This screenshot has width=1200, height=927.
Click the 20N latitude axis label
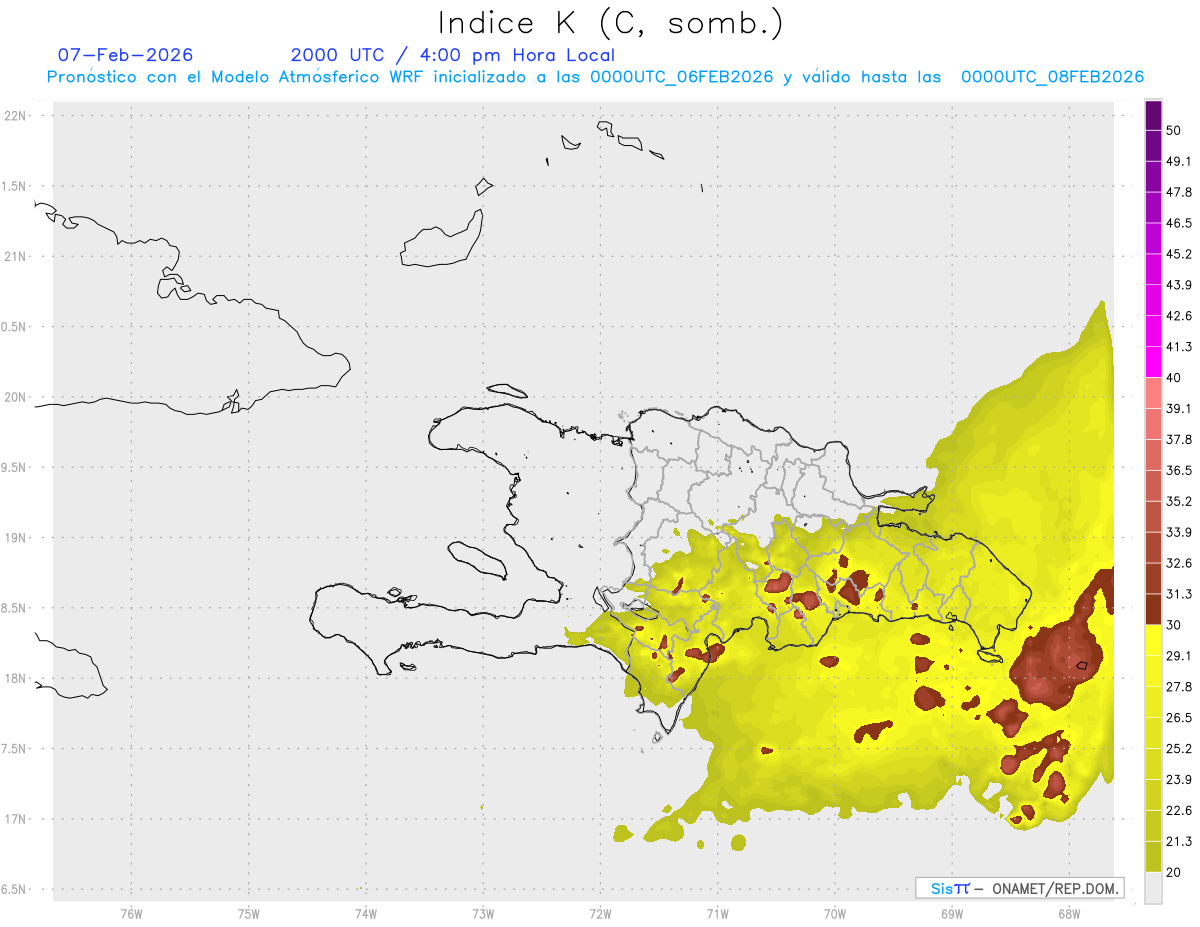point(17,397)
